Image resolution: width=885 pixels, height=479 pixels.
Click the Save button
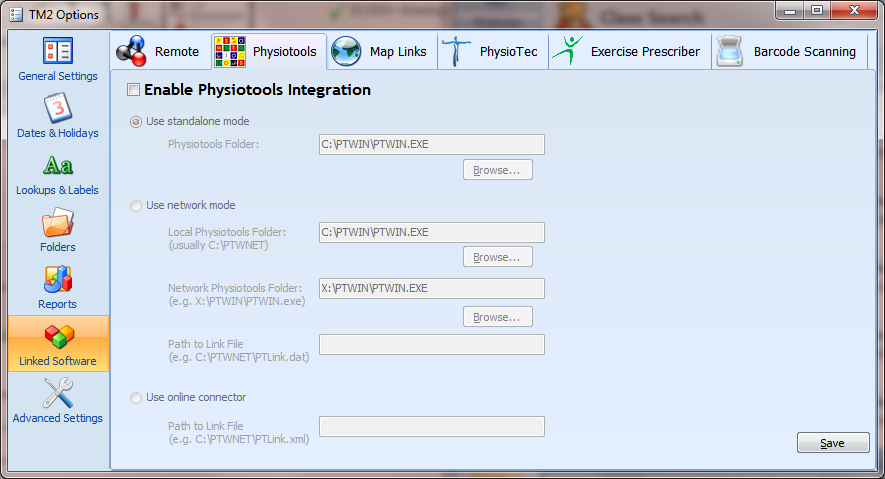tap(833, 443)
